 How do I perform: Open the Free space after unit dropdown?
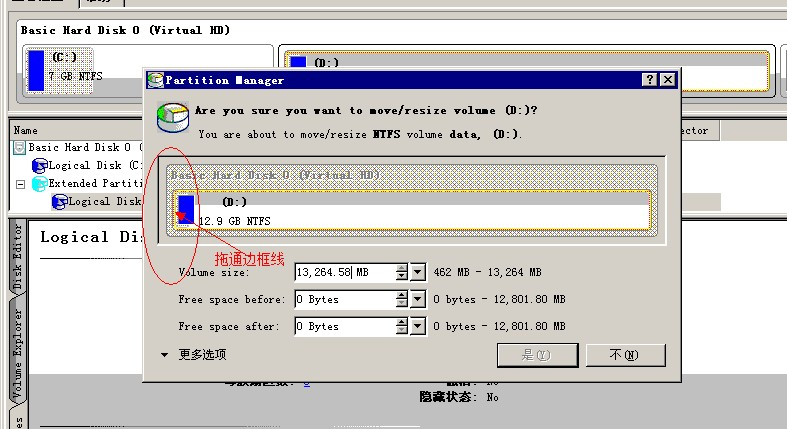tap(418, 326)
